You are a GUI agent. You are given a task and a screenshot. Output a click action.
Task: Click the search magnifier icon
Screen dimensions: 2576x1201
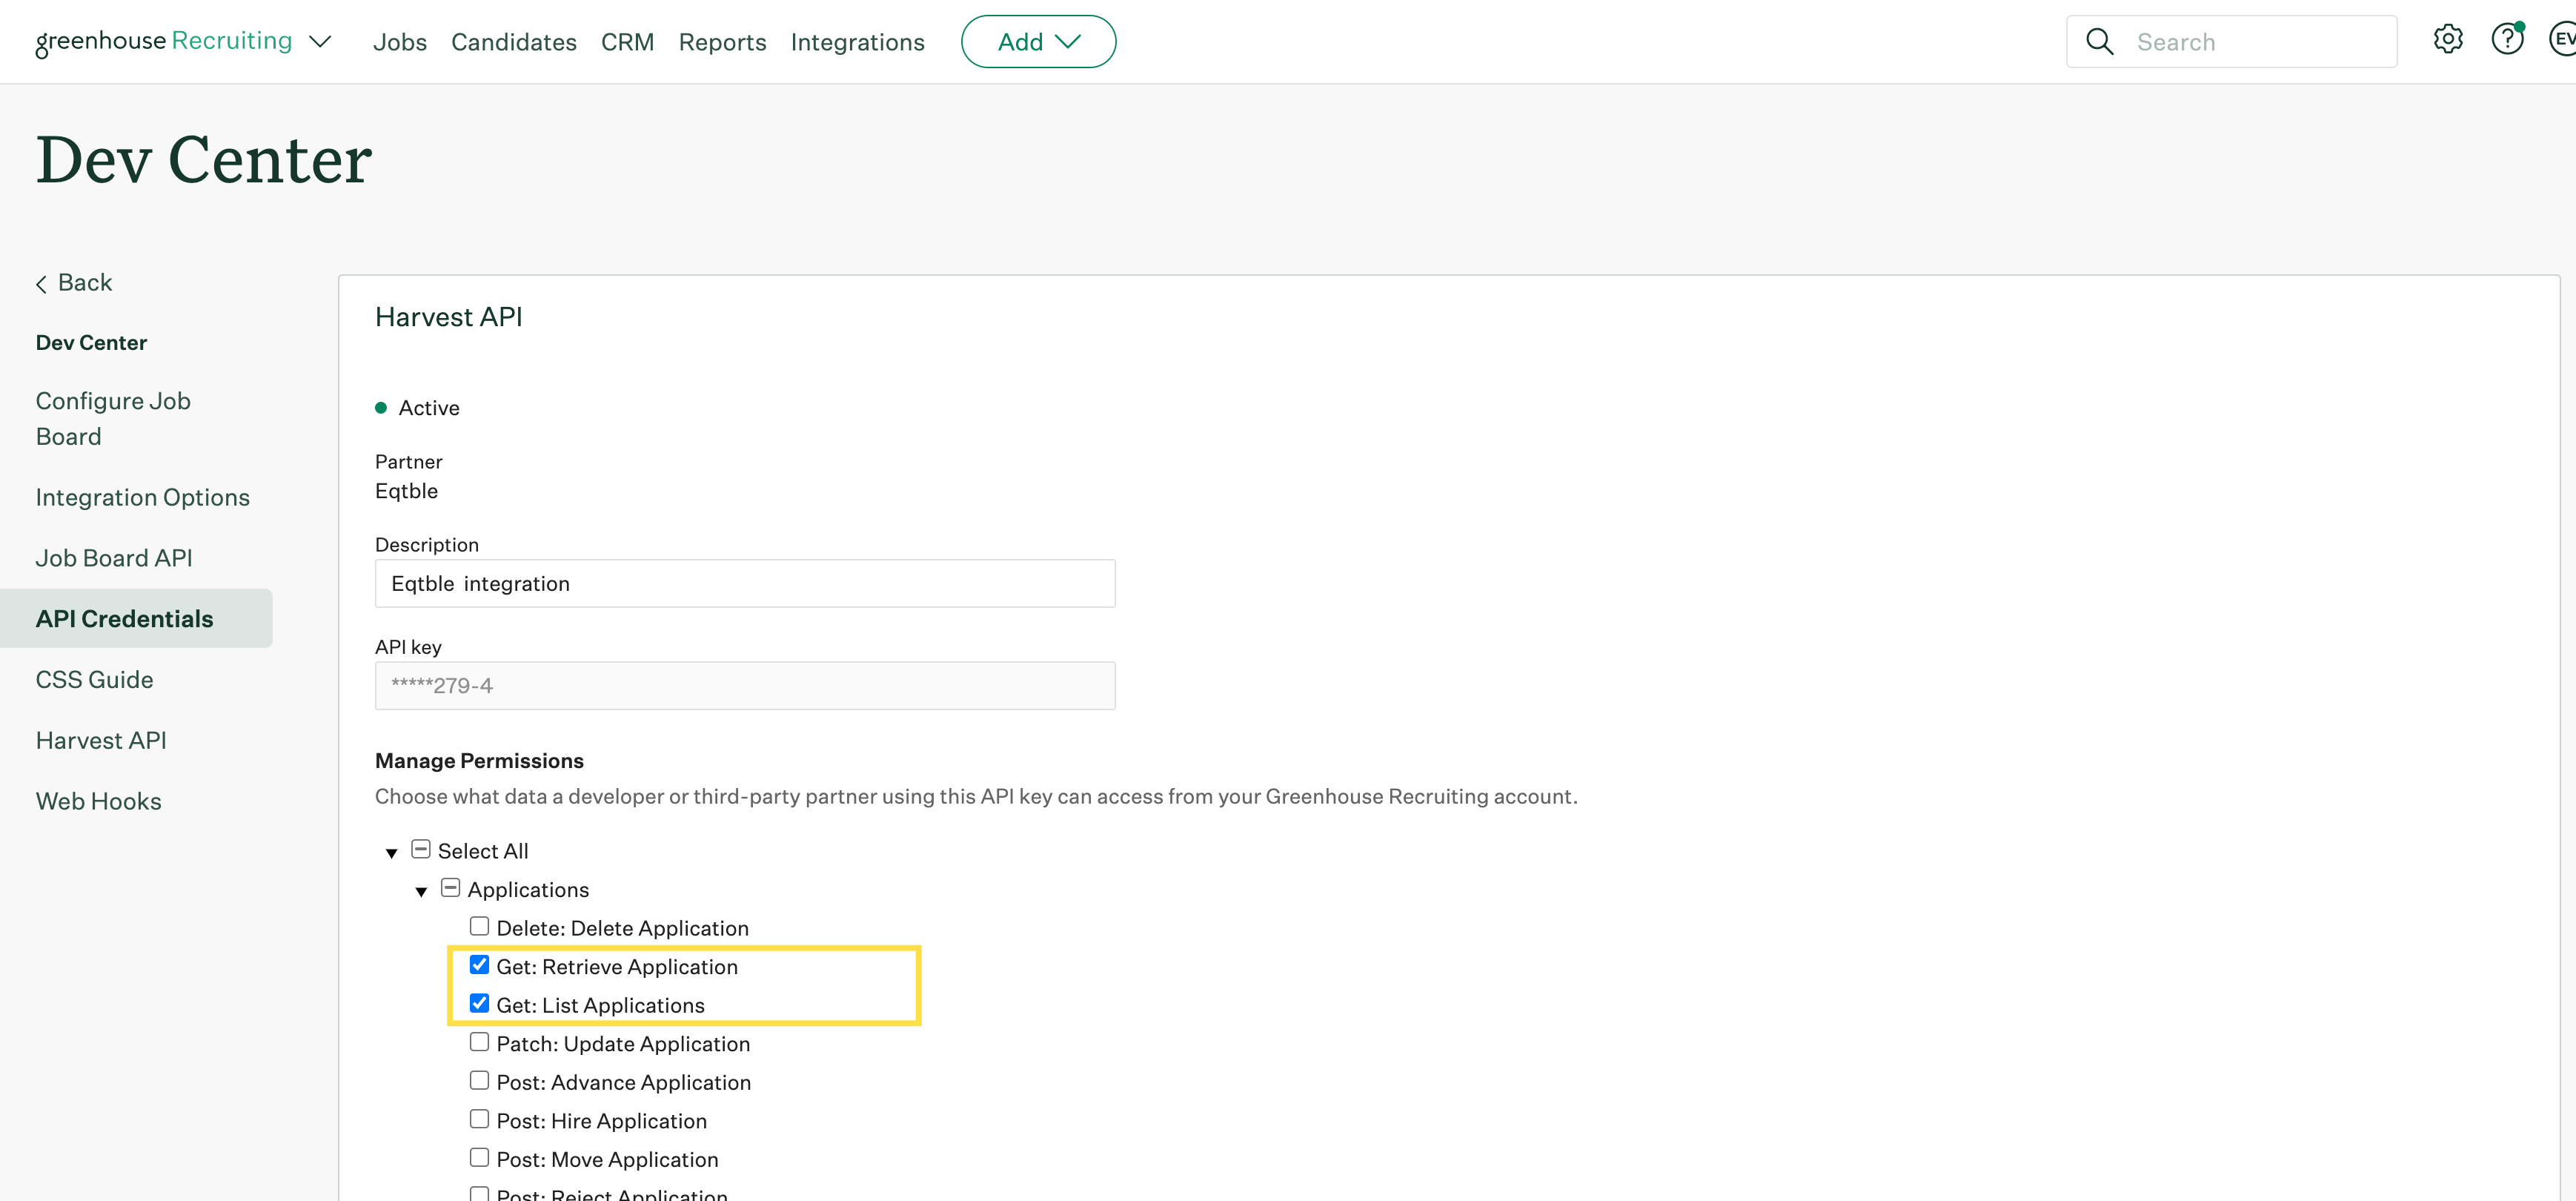2099,42
